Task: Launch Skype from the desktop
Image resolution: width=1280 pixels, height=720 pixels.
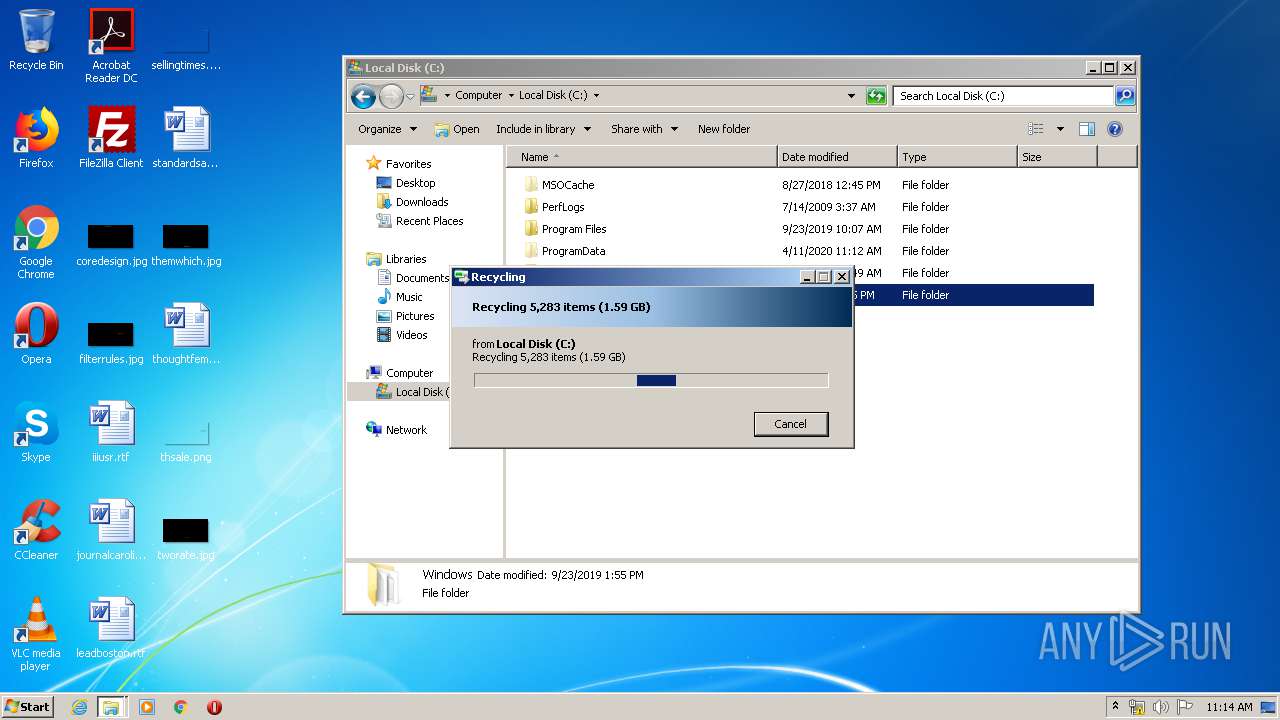Action: [36, 432]
